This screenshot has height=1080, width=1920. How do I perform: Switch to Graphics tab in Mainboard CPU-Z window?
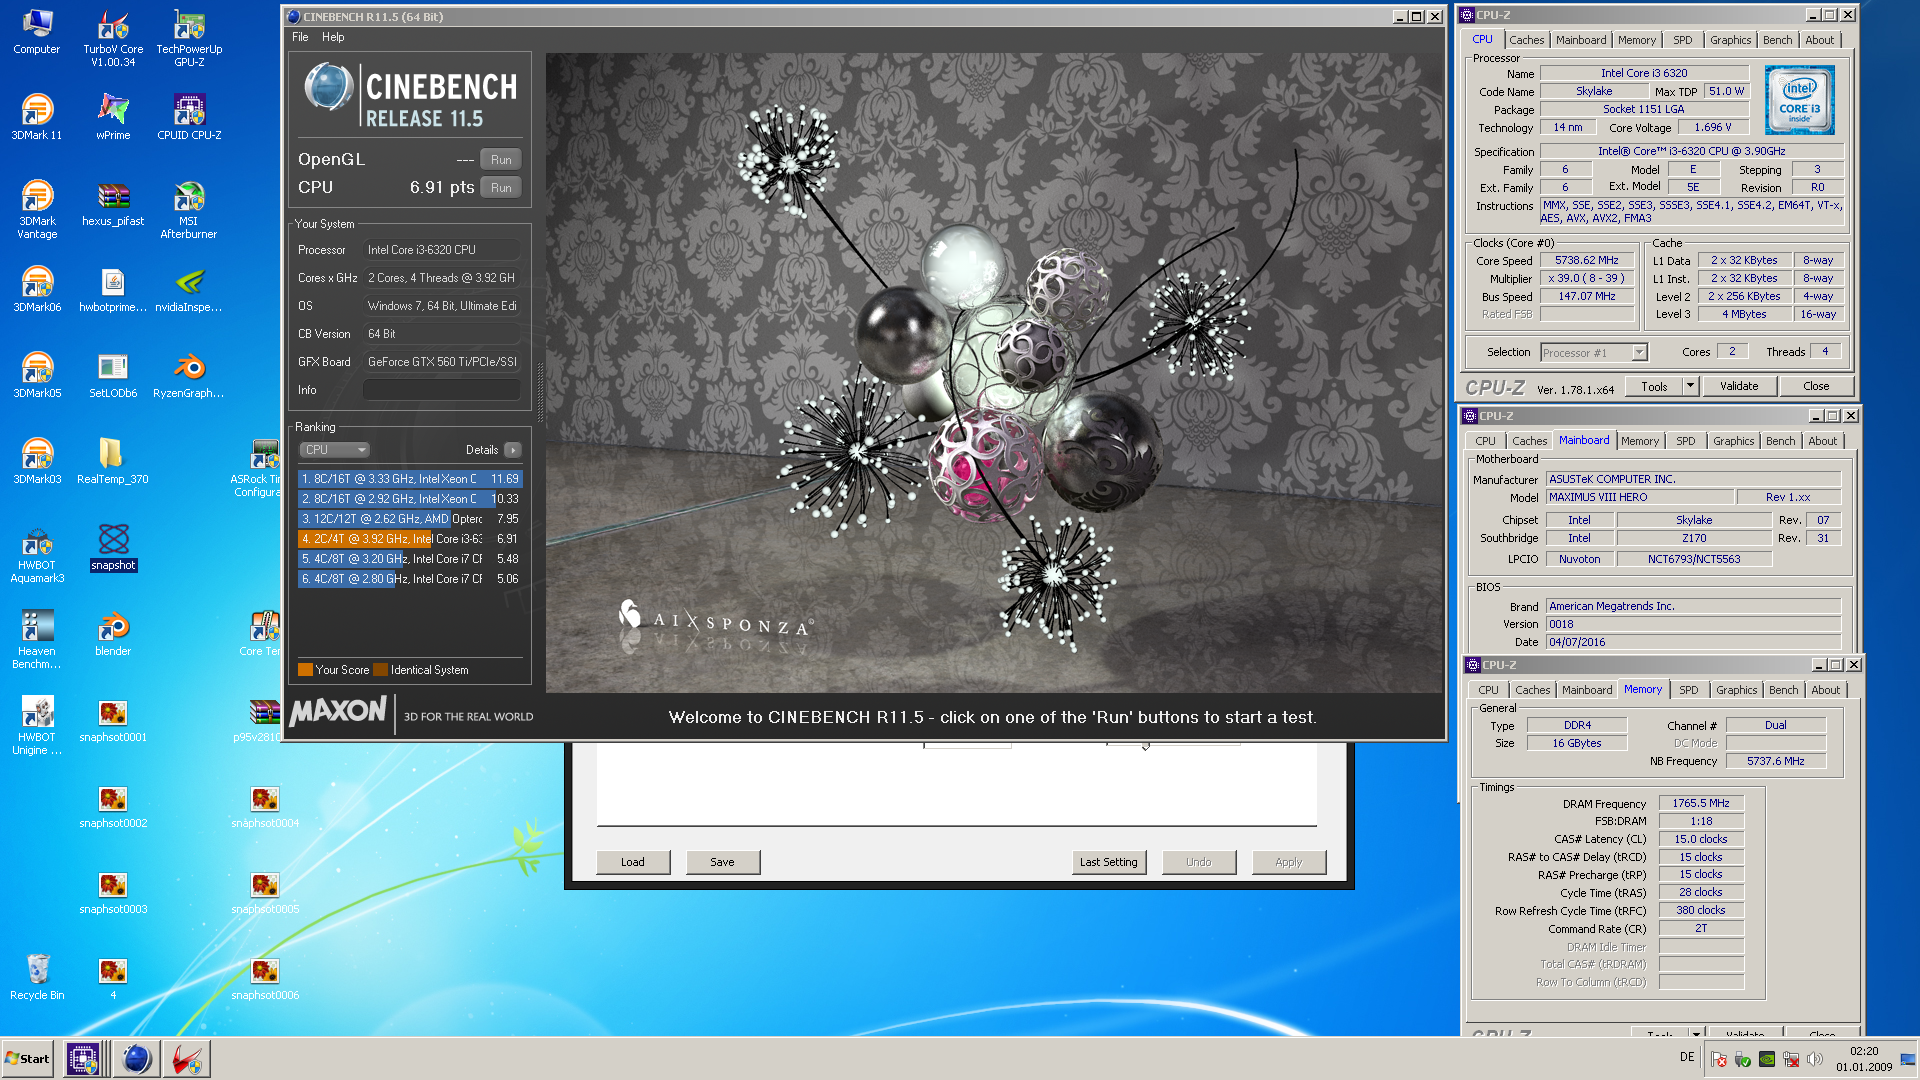[x=1733, y=441]
